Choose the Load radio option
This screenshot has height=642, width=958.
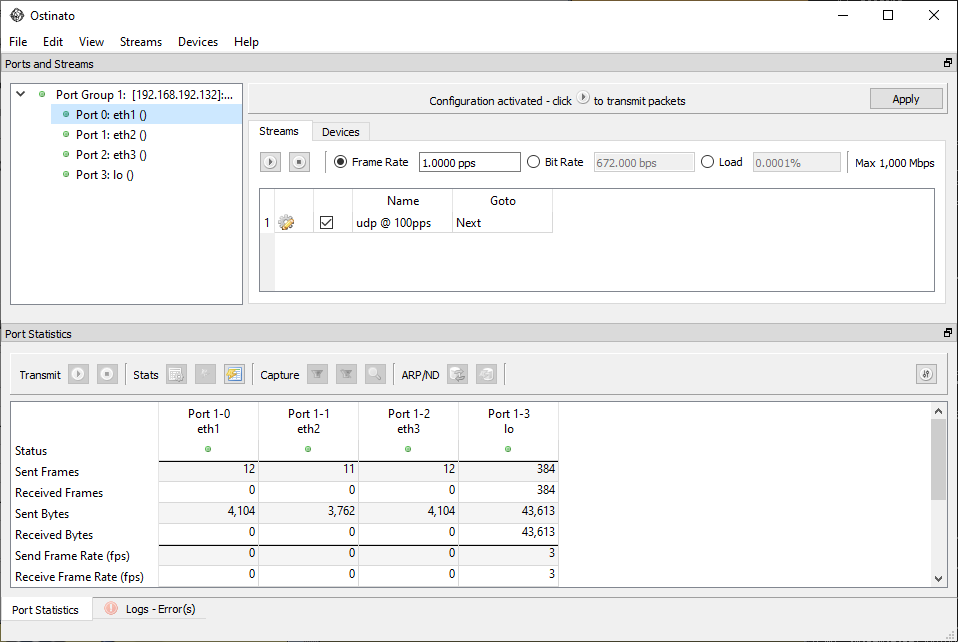pyautogui.click(x=708, y=162)
